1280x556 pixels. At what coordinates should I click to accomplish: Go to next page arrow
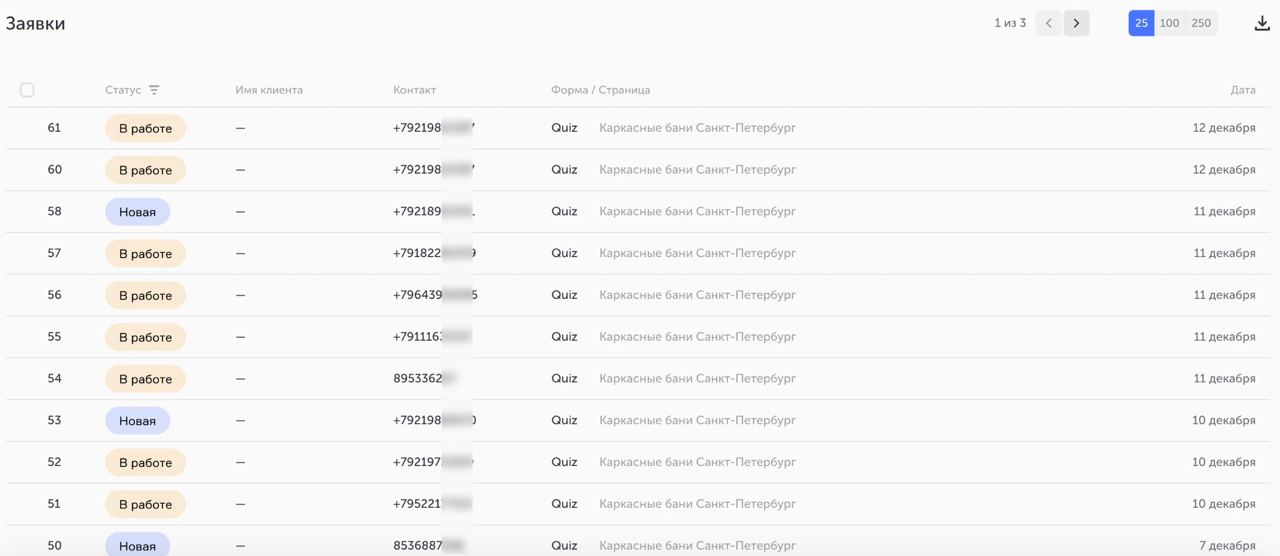(x=1076, y=23)
